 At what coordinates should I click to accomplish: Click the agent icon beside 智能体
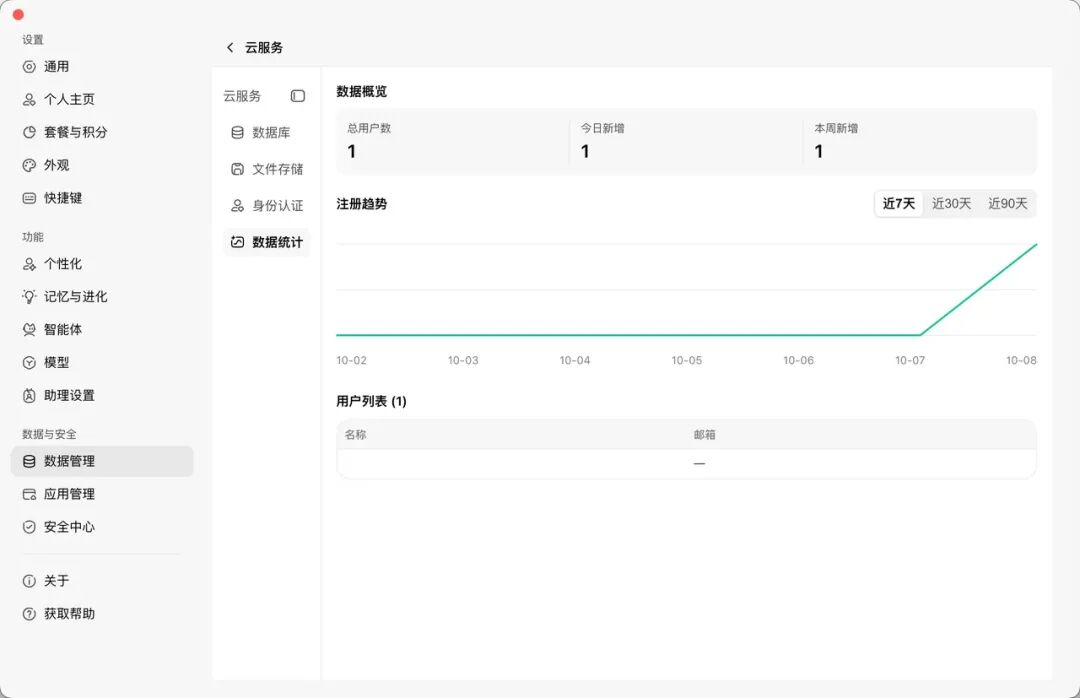click(29, 330)
